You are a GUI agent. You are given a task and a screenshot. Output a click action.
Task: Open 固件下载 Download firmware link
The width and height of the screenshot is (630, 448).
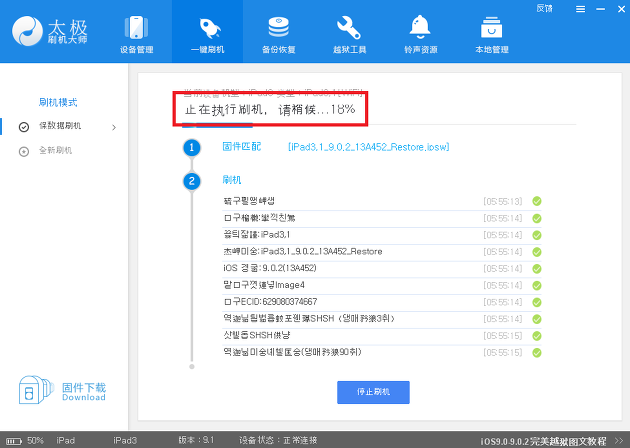pyautogui.click(x=84, y=391)
